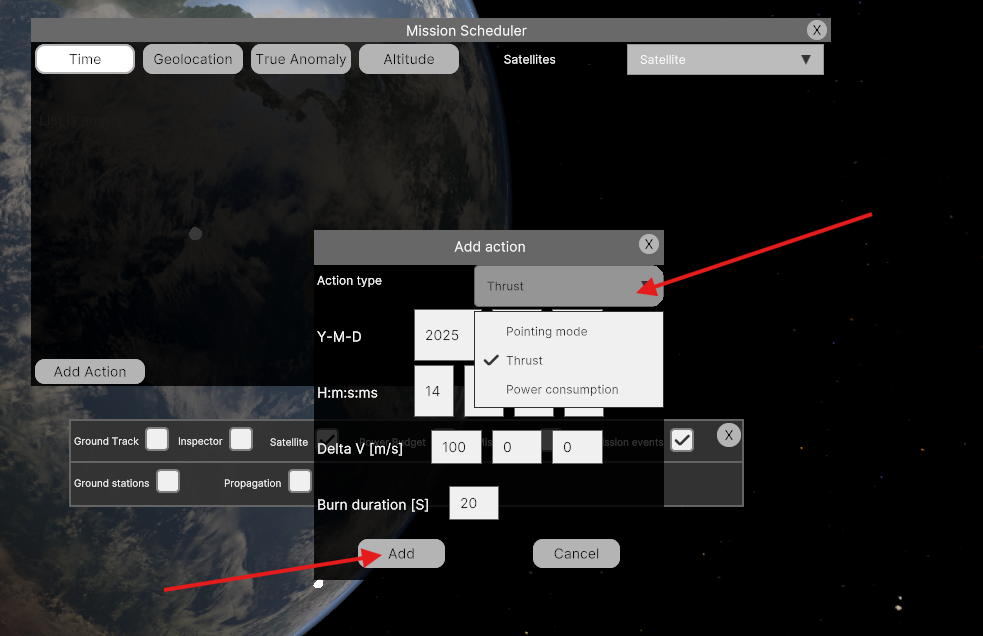The height and width of the screenshot is (636, 983).
Task: Click the Action type dropdown showing Thrust
Action: coord(567,286)
